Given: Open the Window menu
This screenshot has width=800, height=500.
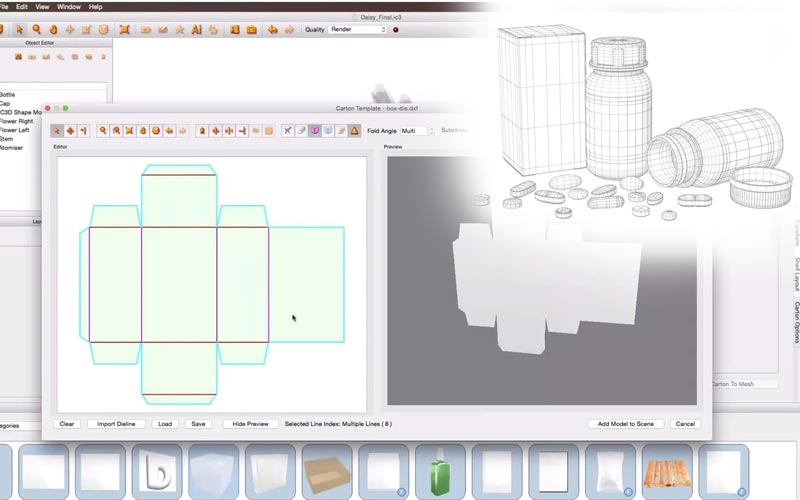Looking at the screenshot, I should click(x=69, y=7).
